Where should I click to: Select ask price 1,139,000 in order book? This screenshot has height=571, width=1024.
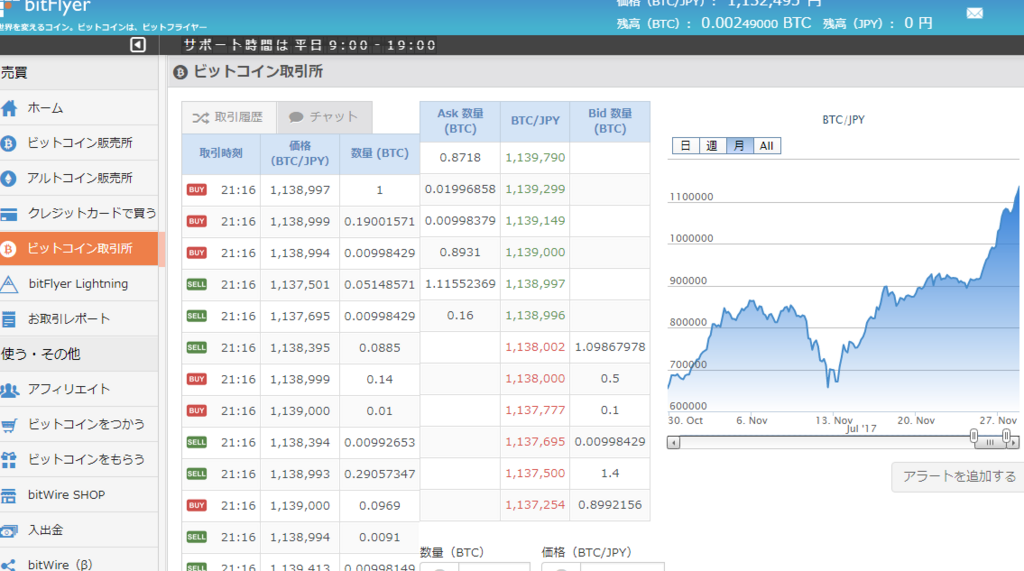[x=535, y=252]
